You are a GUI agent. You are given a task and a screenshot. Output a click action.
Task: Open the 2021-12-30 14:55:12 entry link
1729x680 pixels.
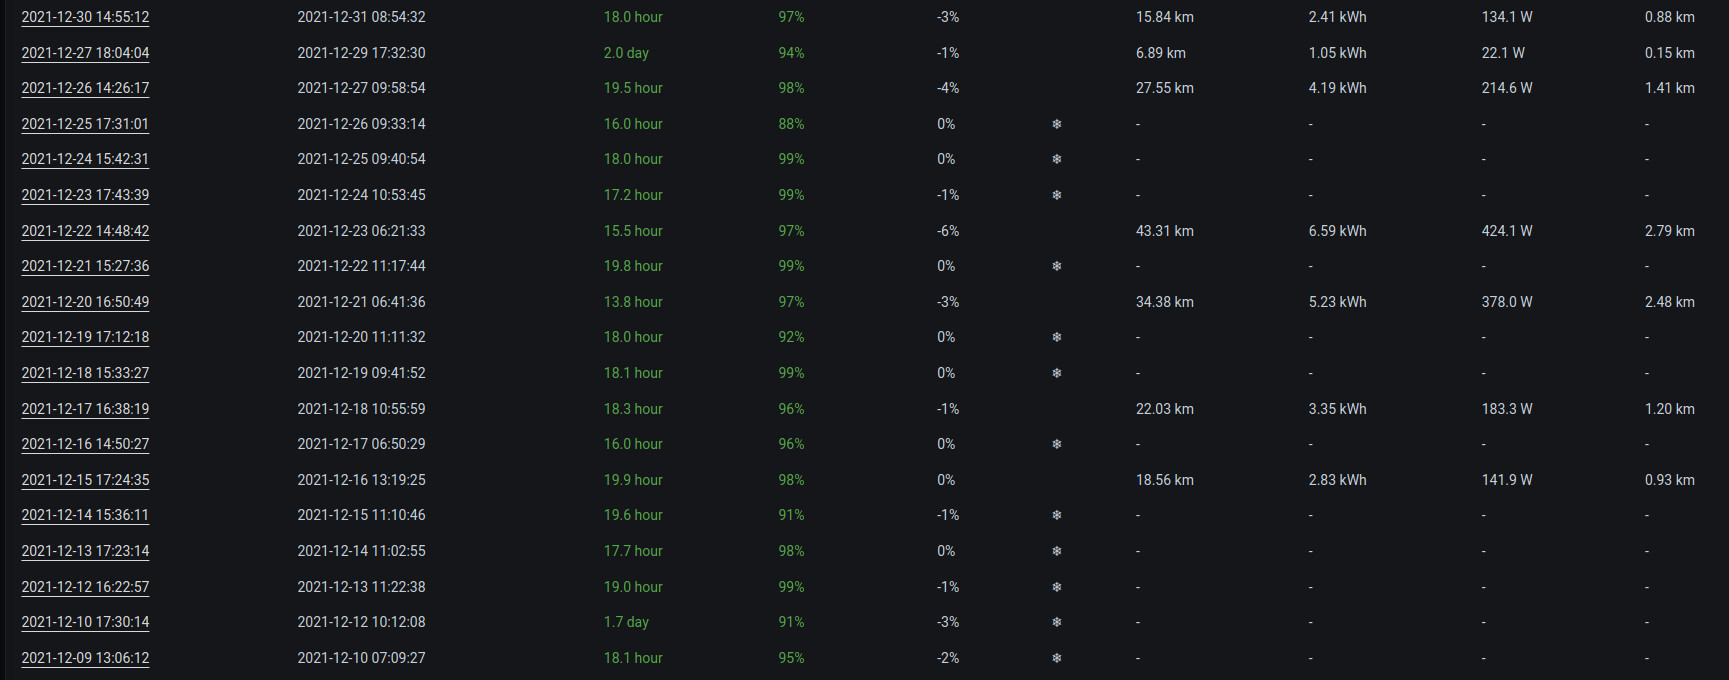coord(85,17)
